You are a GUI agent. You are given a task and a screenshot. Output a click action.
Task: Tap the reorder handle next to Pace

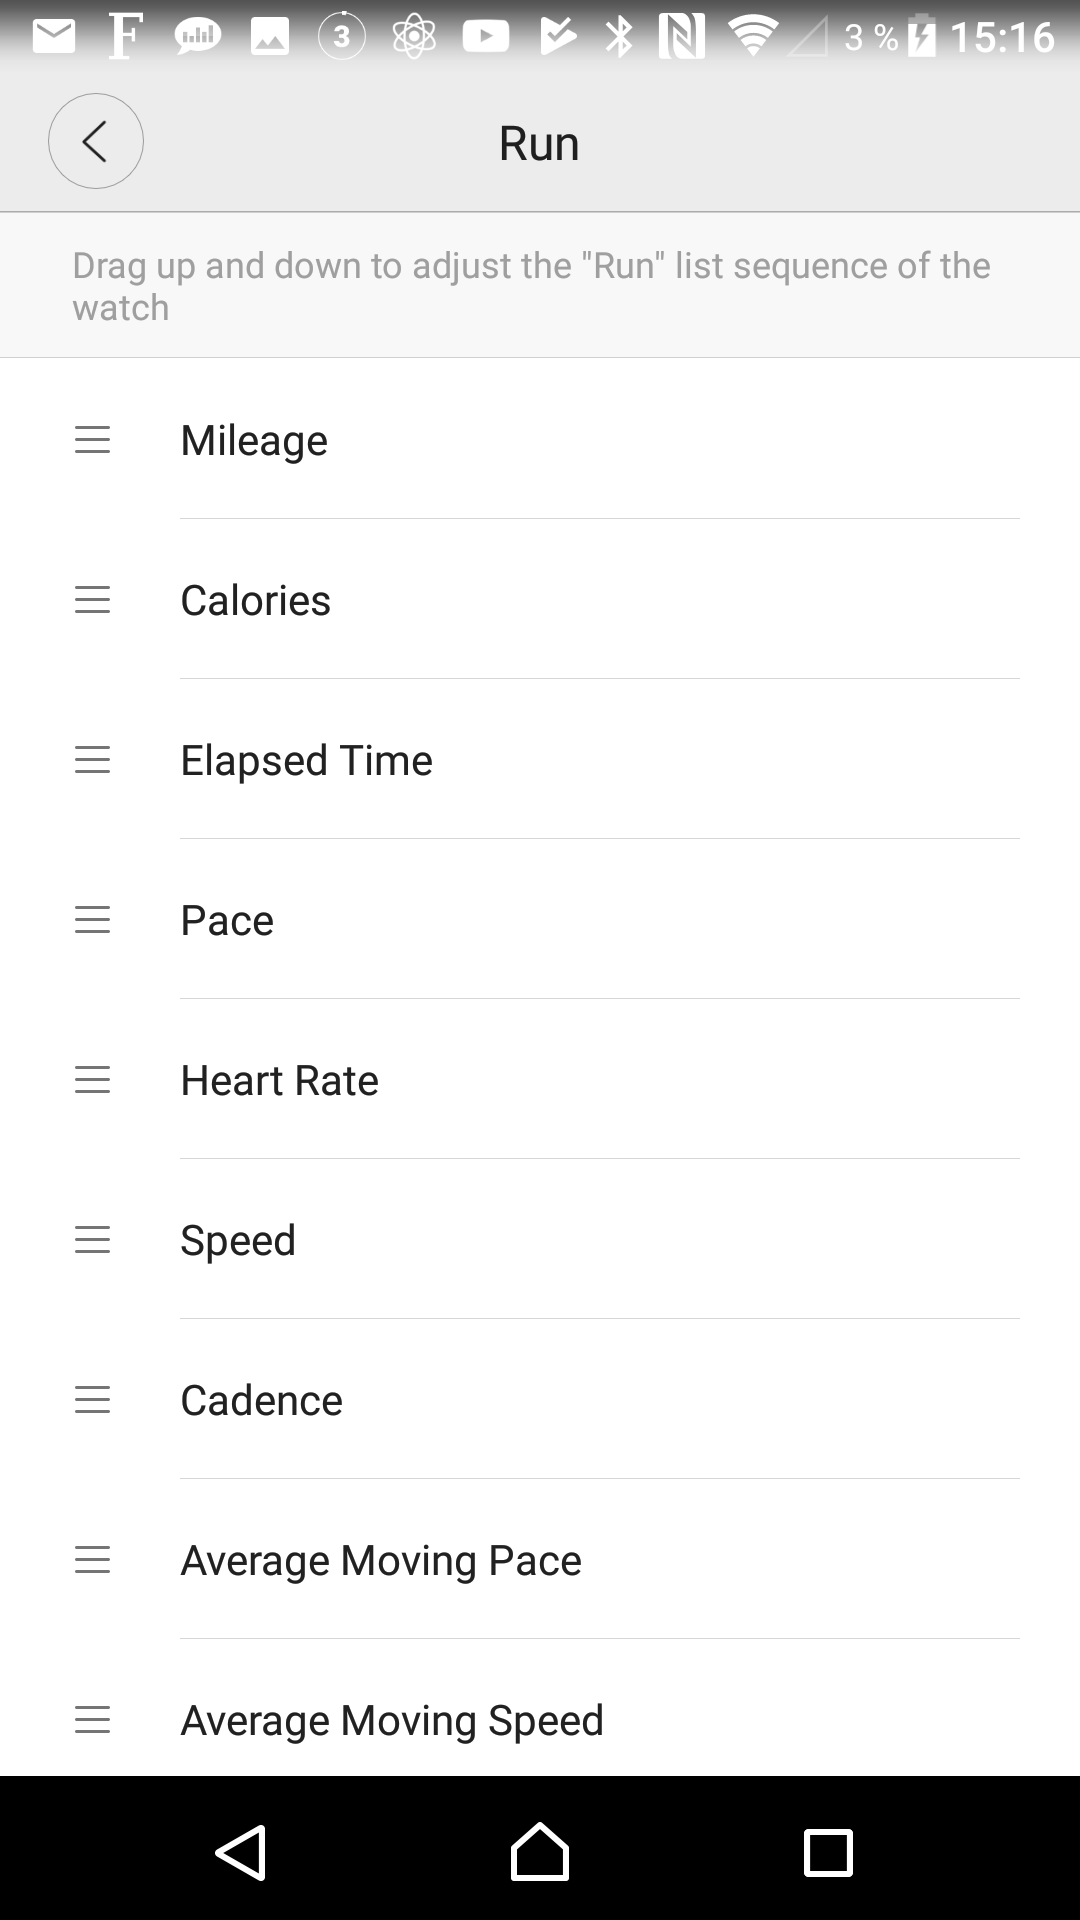[x=93, y=920]
